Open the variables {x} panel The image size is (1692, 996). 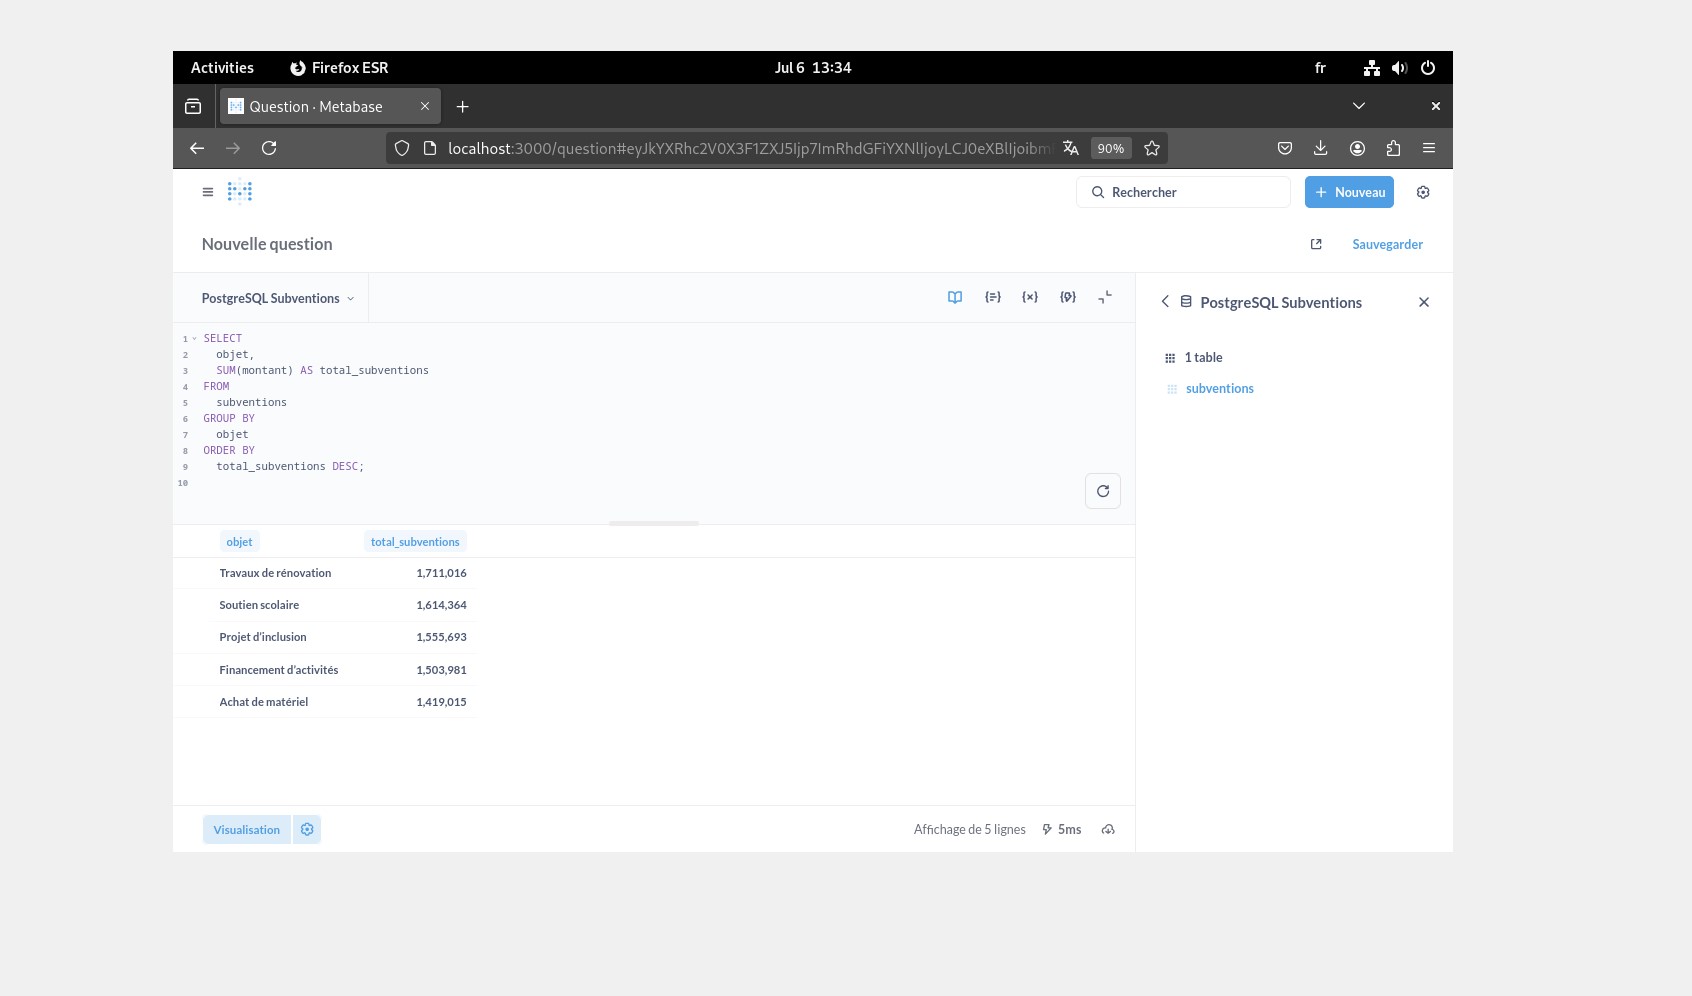[1029, 297]
